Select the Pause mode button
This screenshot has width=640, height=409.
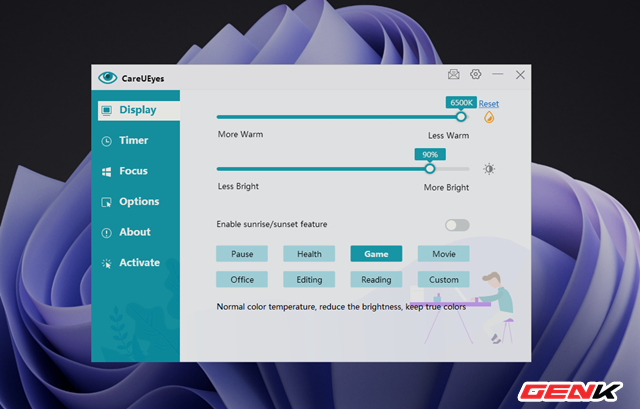[242, 254]
